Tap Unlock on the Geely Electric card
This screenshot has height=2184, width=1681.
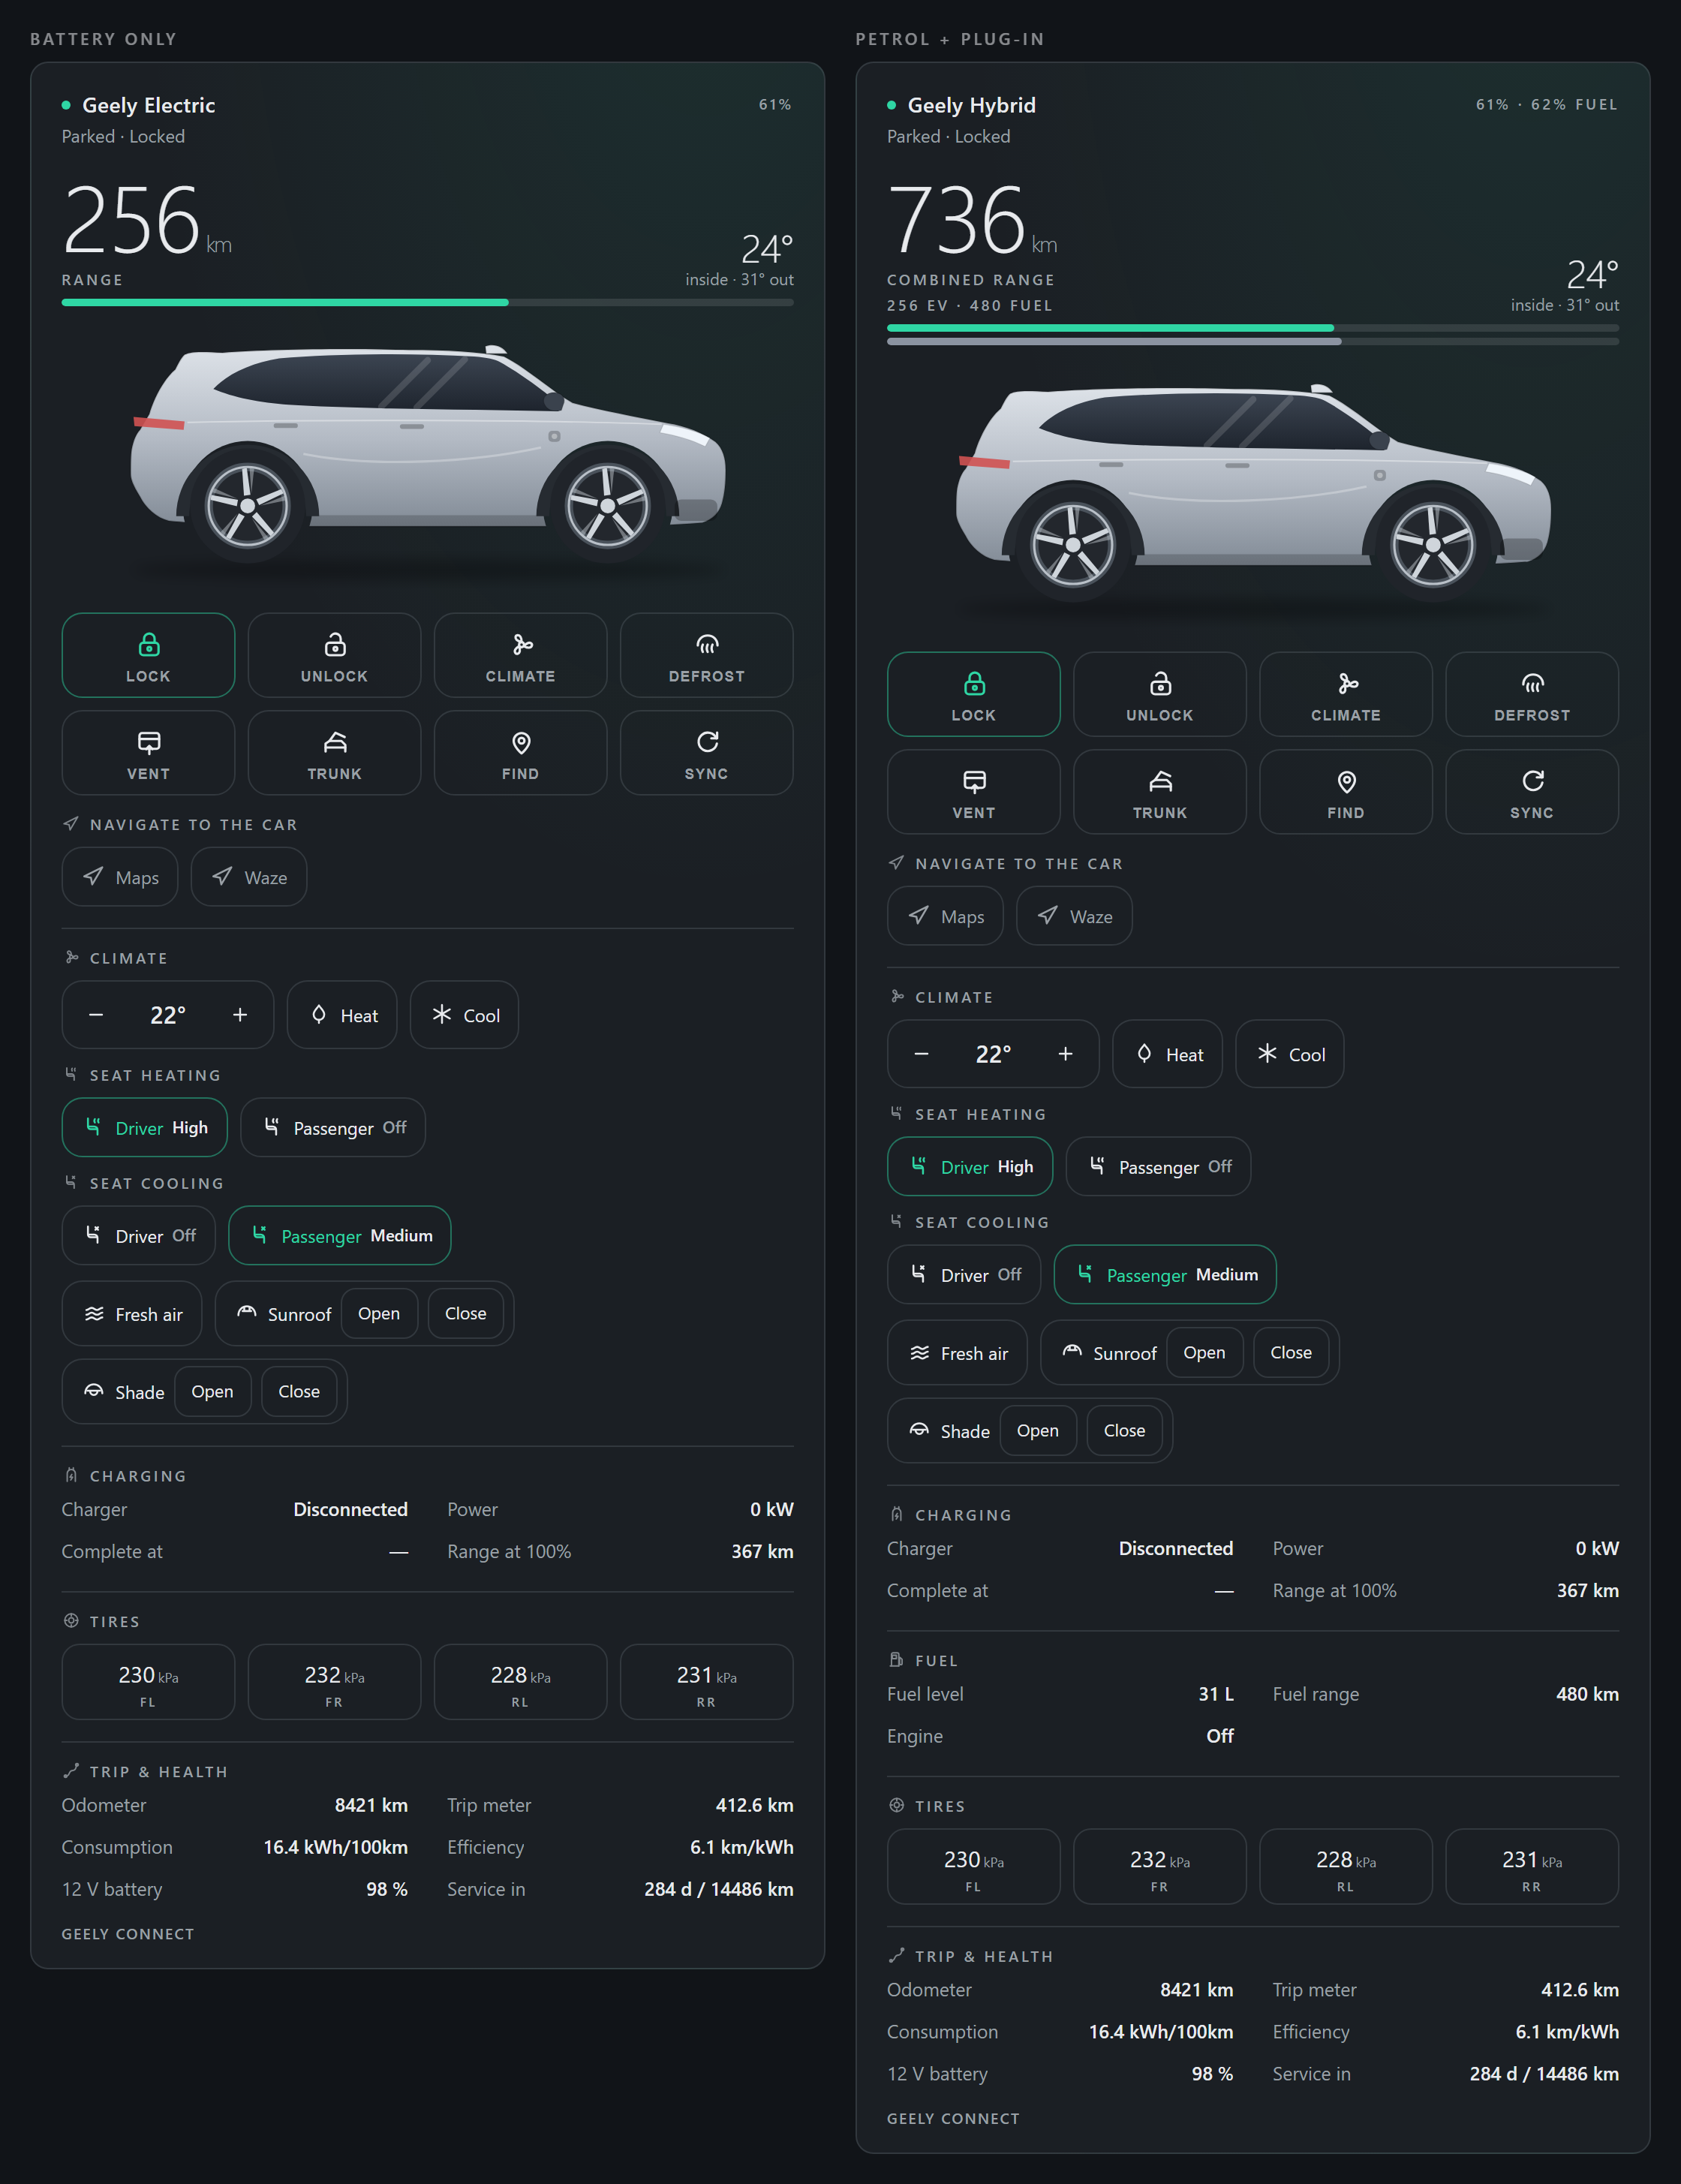(334, 655)
